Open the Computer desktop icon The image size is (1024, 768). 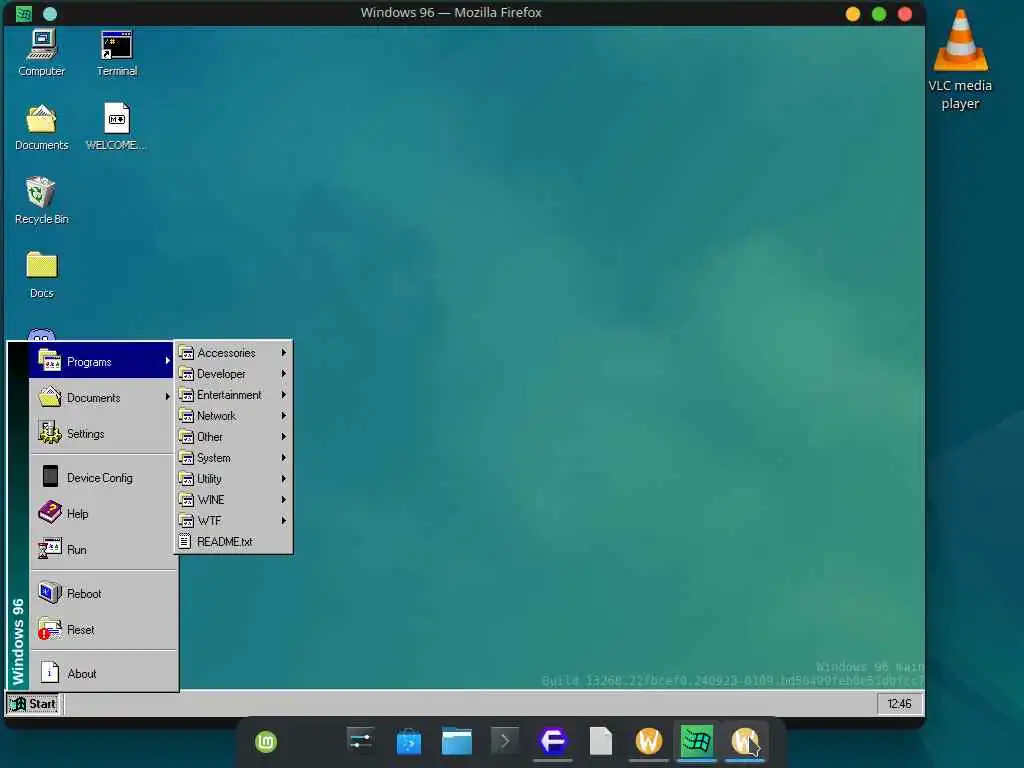[42, 54]
